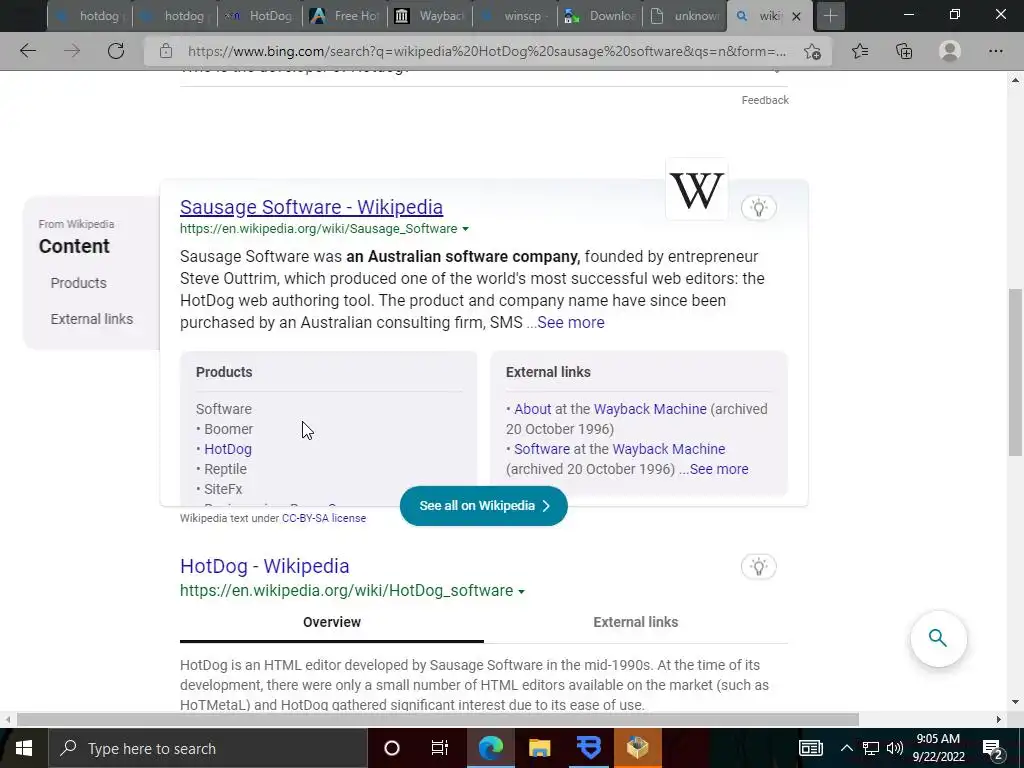Open the notification center
The width and height of the screenshot is (1024, 768).
pyautogui.click(x=993, y=748)
